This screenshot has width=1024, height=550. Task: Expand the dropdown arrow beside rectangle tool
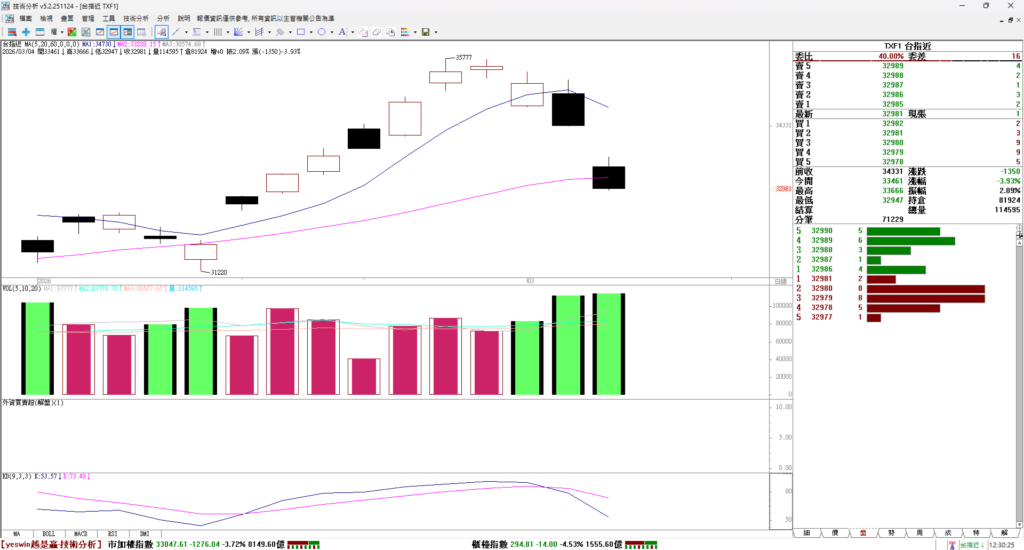pos(311,32)
